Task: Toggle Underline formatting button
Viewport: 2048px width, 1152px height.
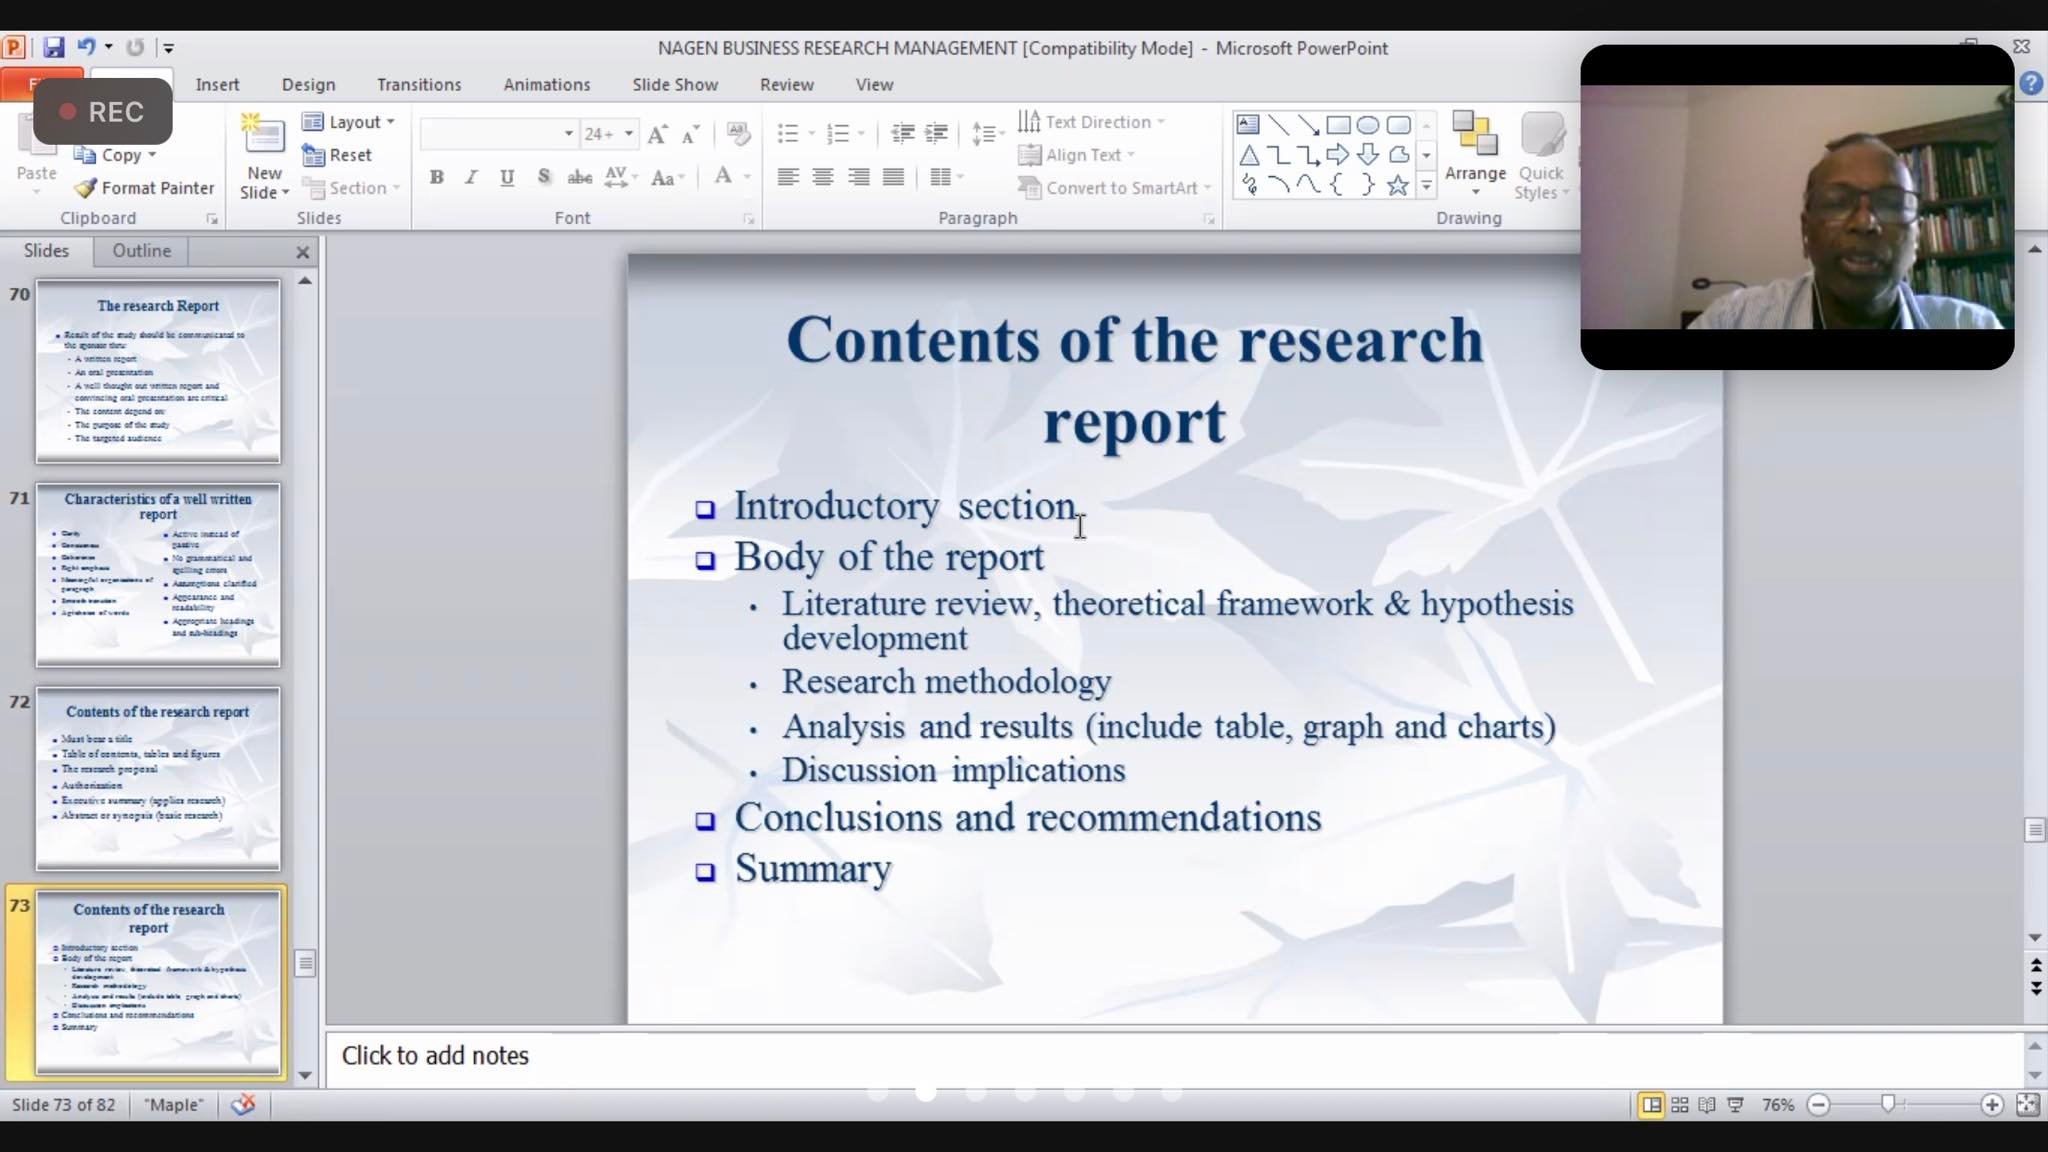Action: [507, 177]
